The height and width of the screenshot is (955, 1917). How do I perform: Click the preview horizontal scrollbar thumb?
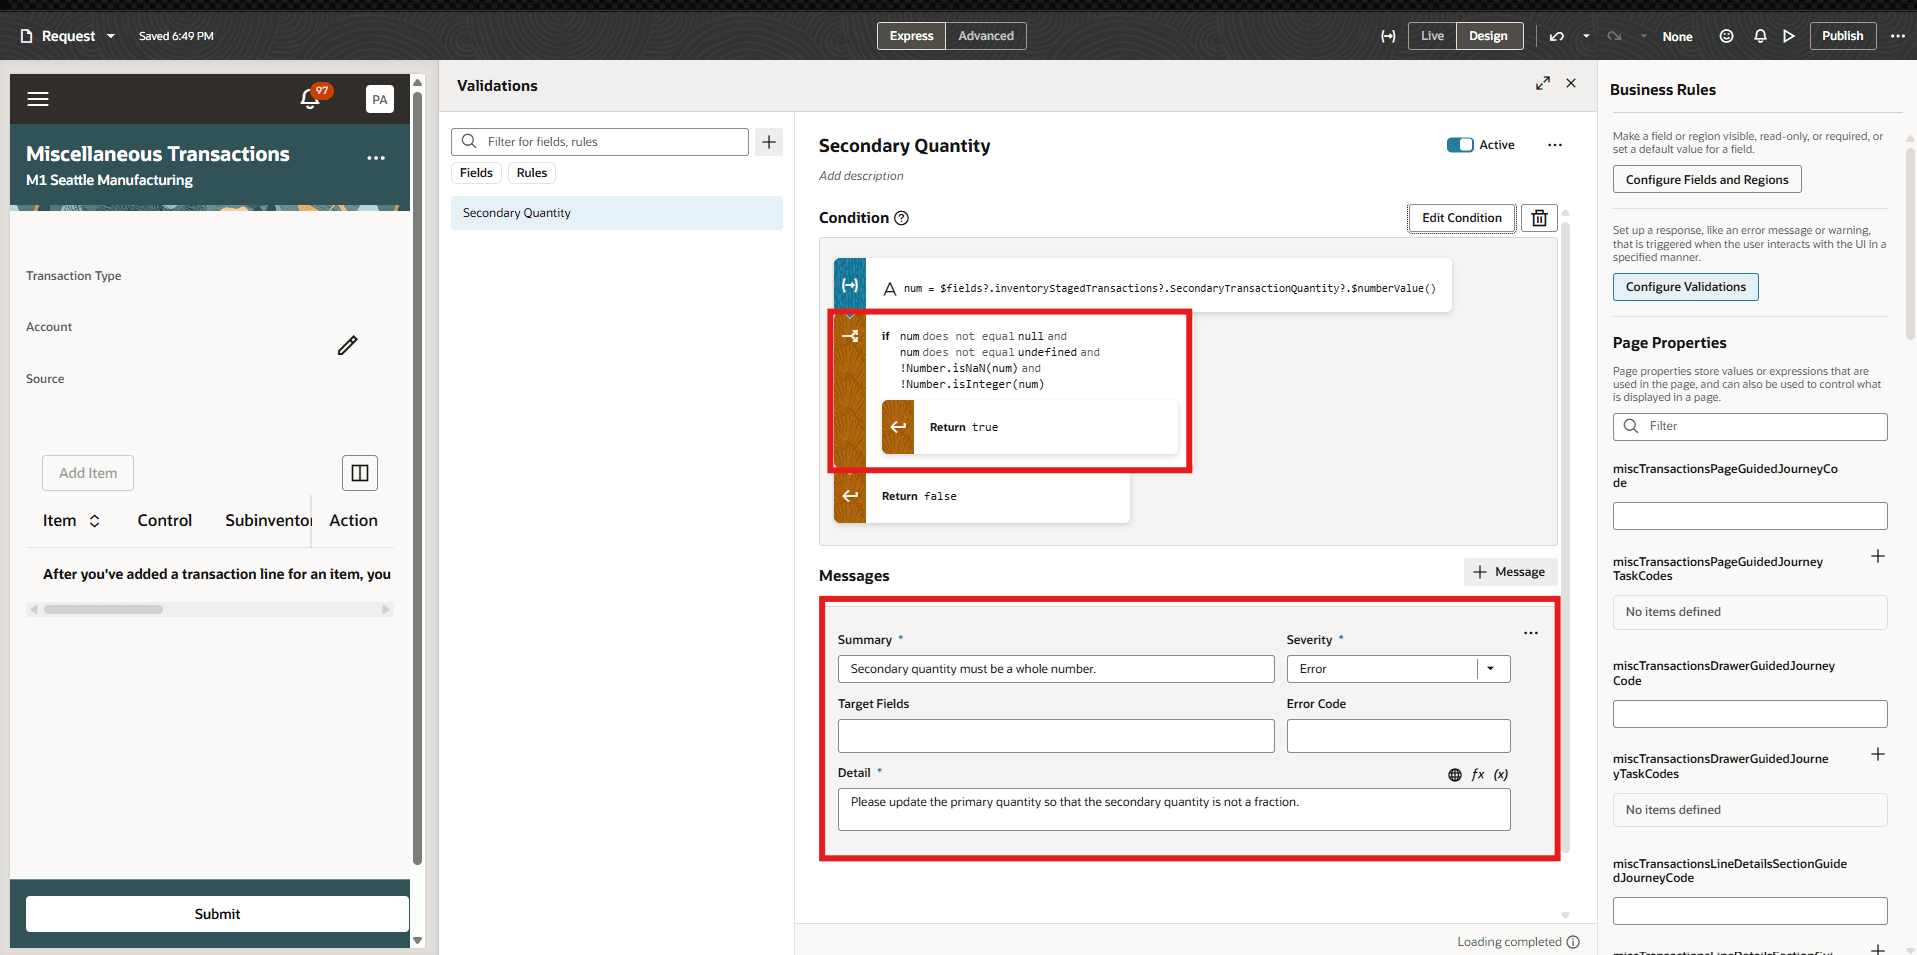coord(103,609)
